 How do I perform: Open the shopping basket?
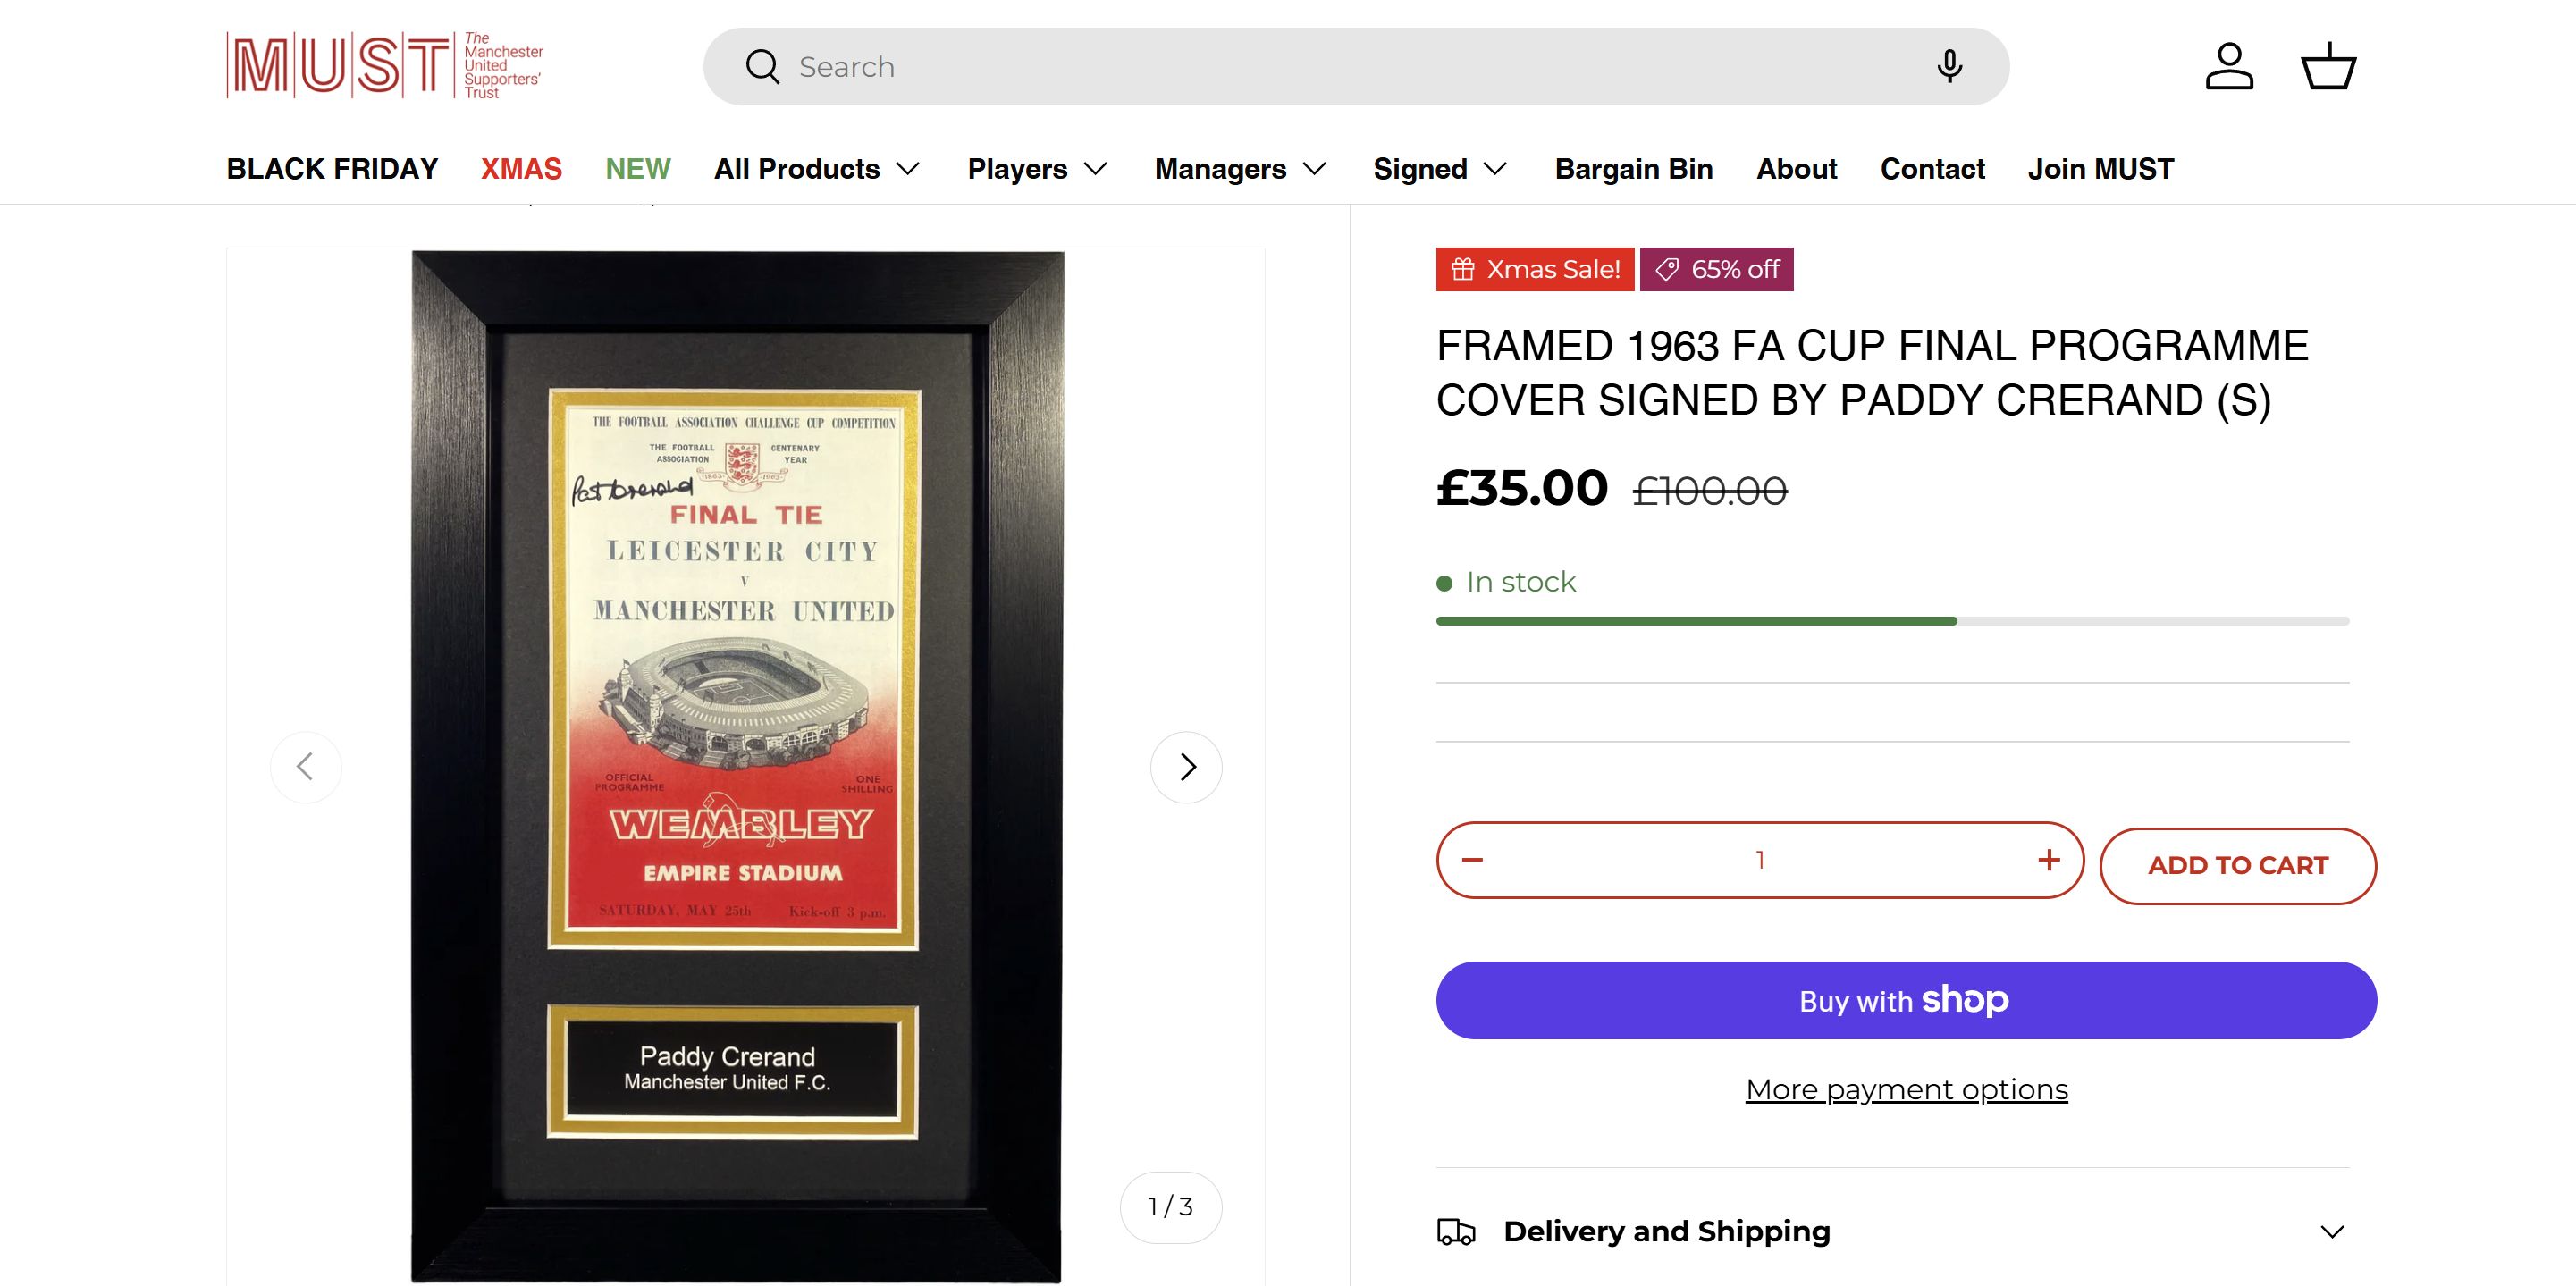coord(2328,67)
